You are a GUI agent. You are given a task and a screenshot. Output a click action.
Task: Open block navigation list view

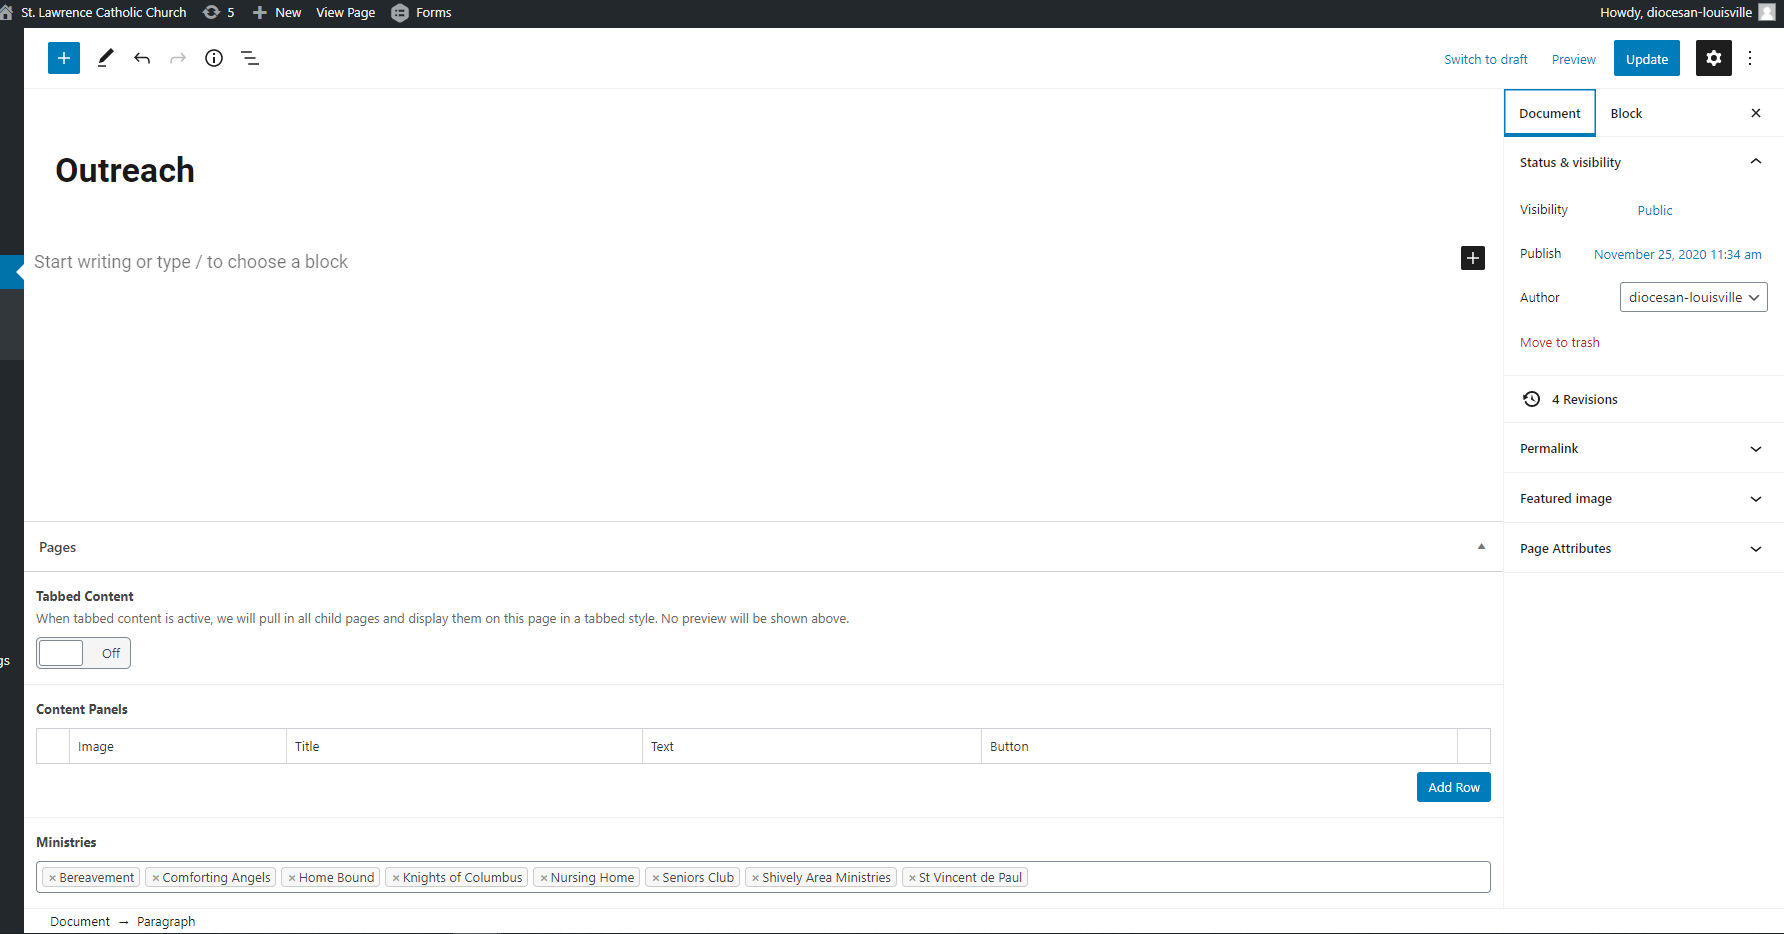[250, 58]
